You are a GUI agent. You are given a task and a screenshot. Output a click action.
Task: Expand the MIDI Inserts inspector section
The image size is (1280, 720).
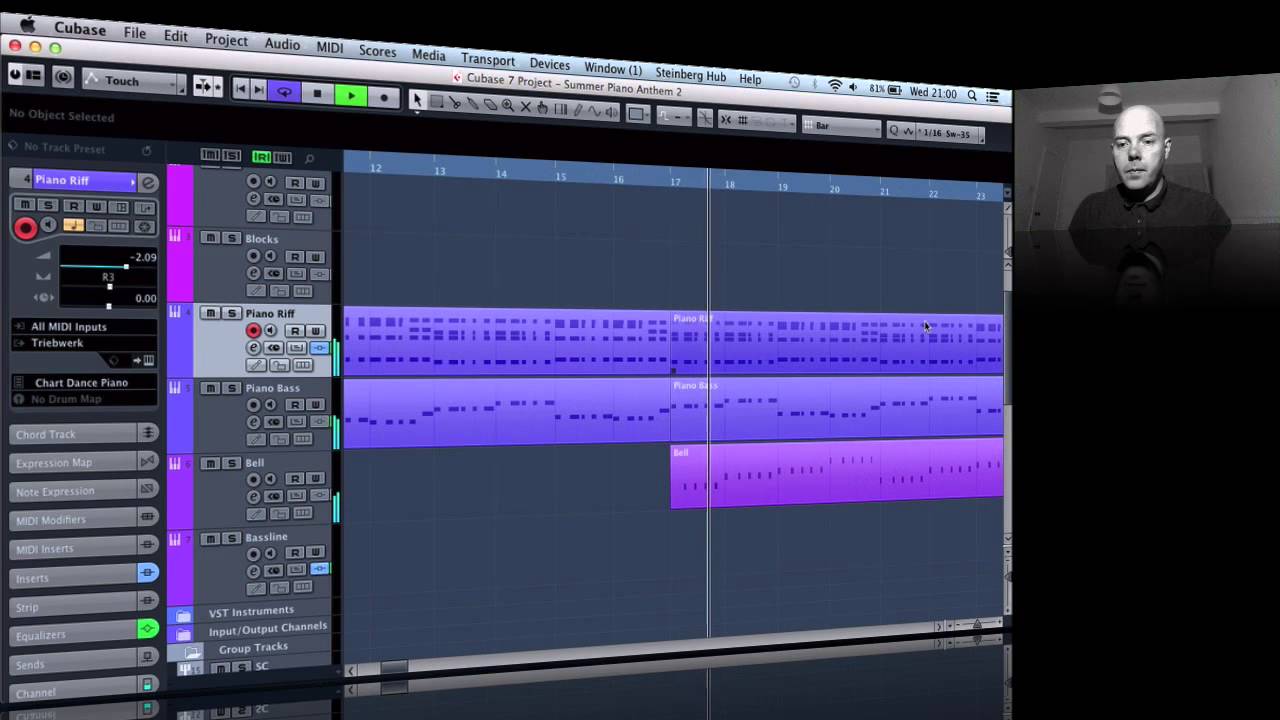pyautogui.click(x=84, y=548)
